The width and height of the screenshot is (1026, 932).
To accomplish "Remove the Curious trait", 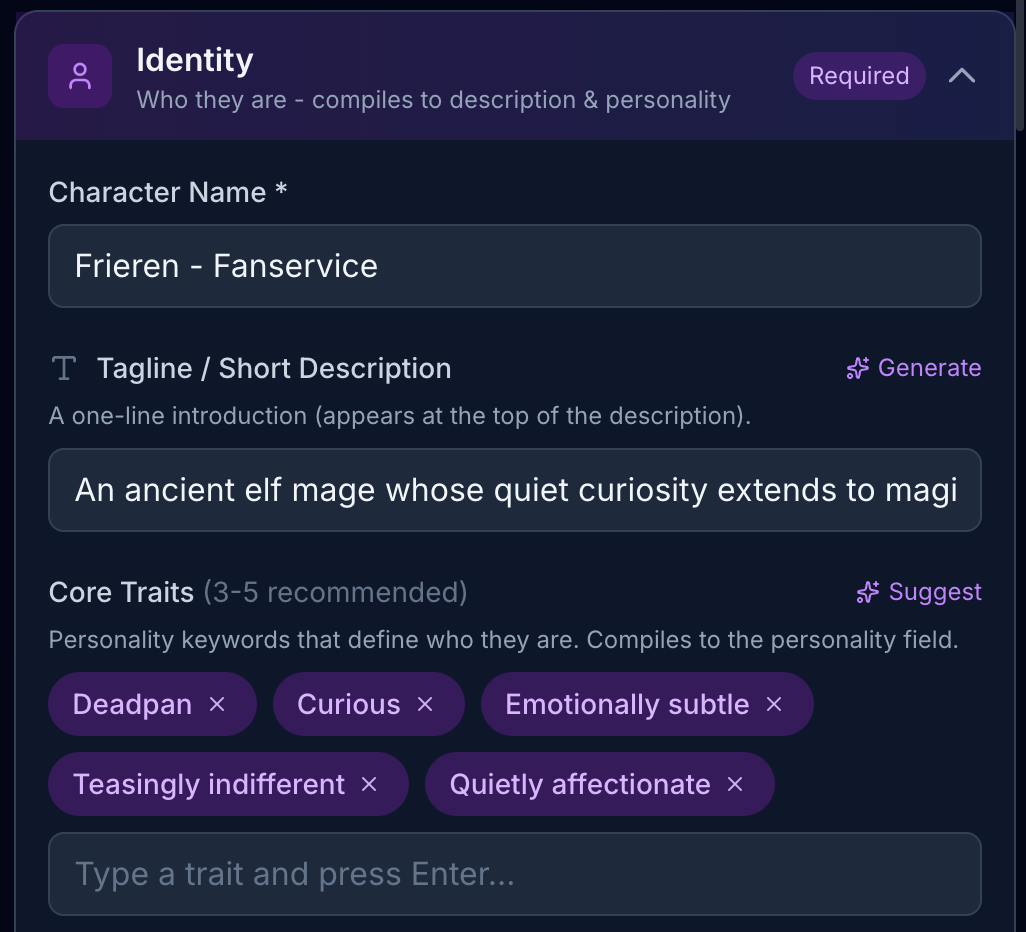I will (x=425, y=705).
